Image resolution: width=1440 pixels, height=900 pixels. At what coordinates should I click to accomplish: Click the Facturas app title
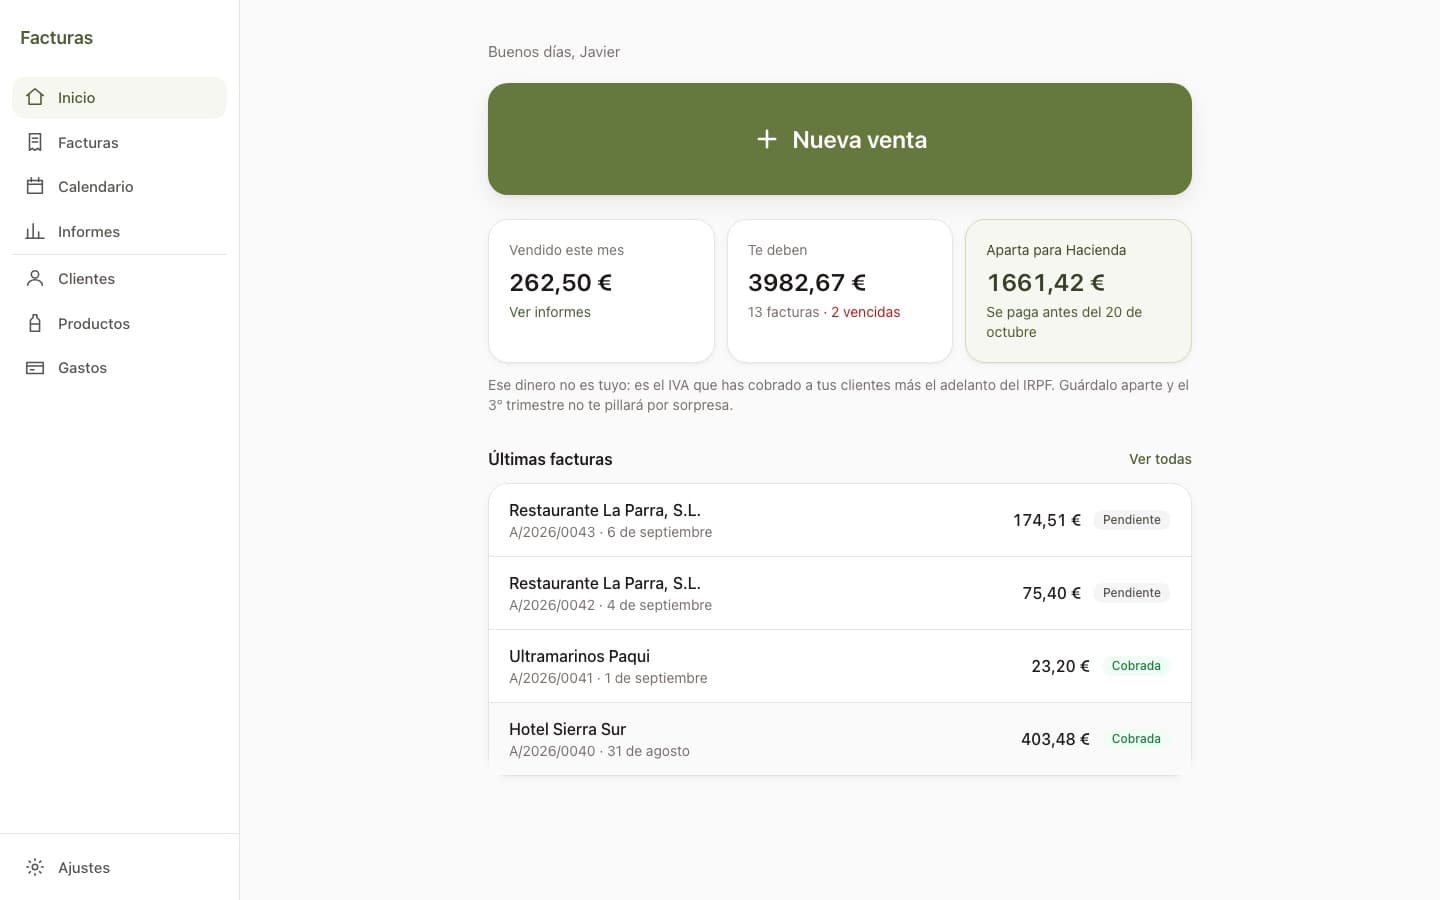pos(56,38)
